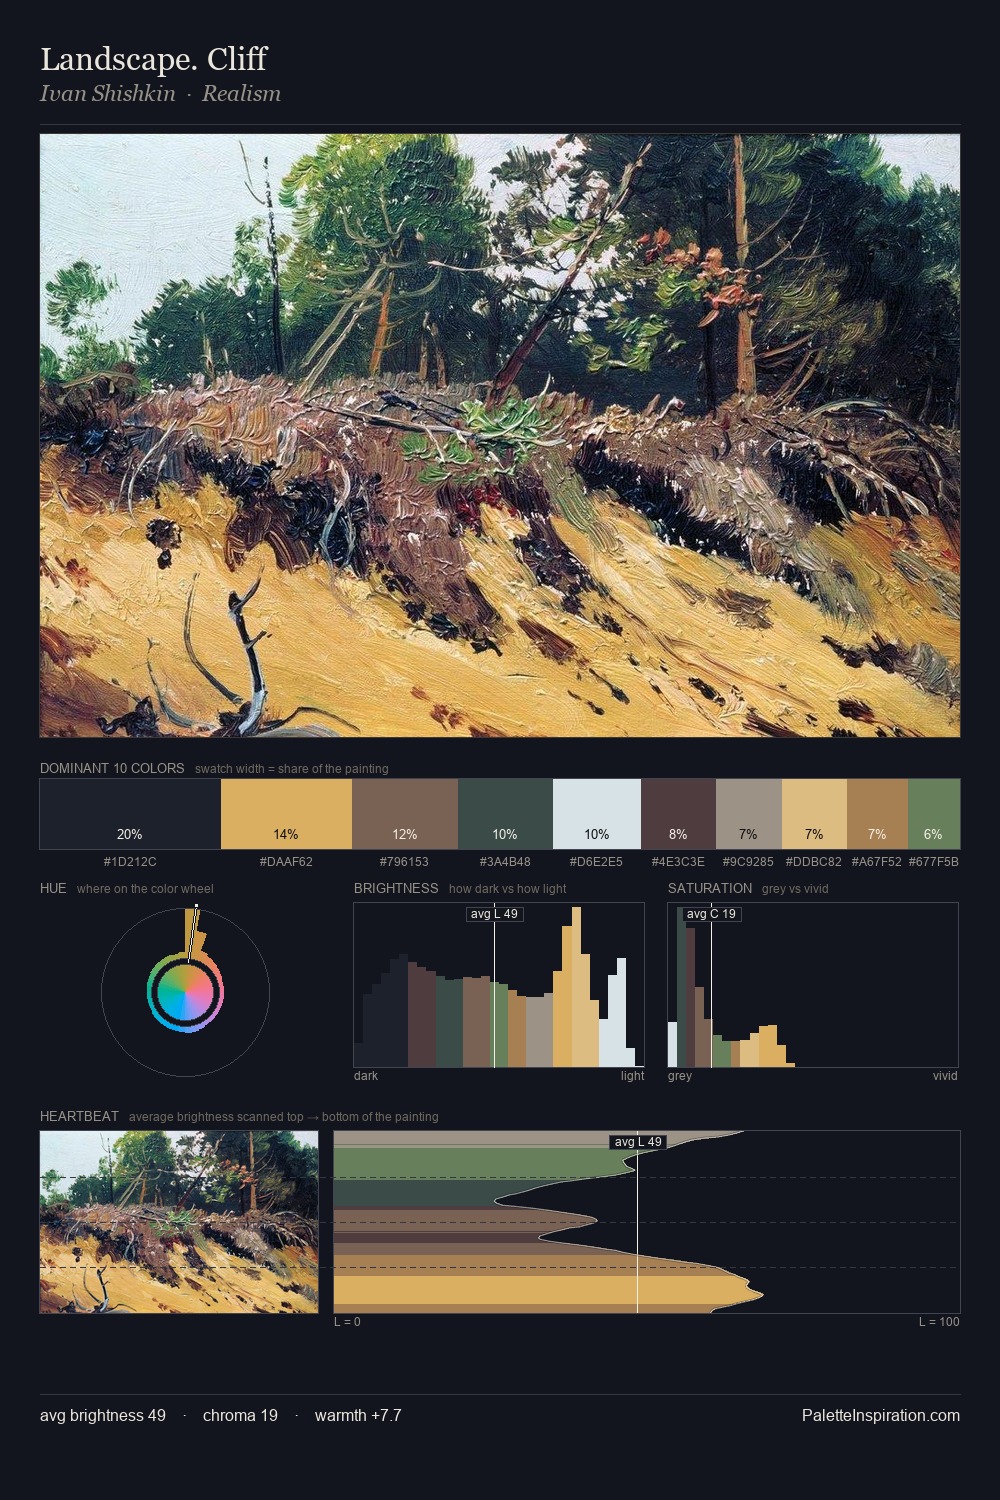Click the main Landscape Cliff painting image
Image resolution: width=1000 pixels, height=1500 pixels.
coord(500,436)
